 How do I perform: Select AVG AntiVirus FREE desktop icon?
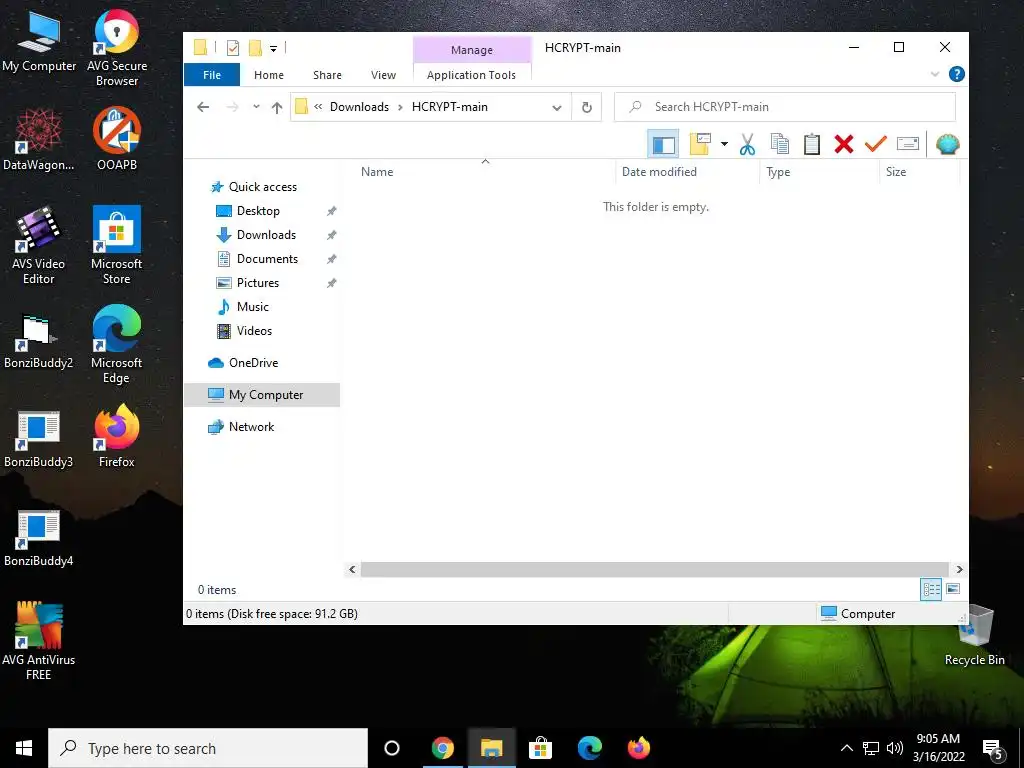[39, 641]
